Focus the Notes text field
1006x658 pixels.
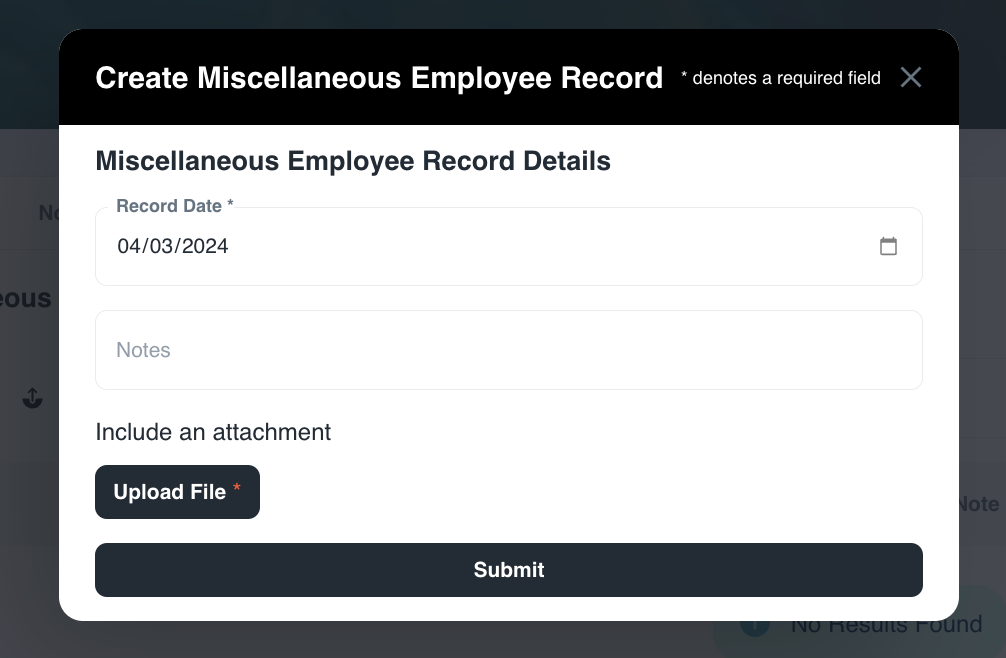(508, 350)
